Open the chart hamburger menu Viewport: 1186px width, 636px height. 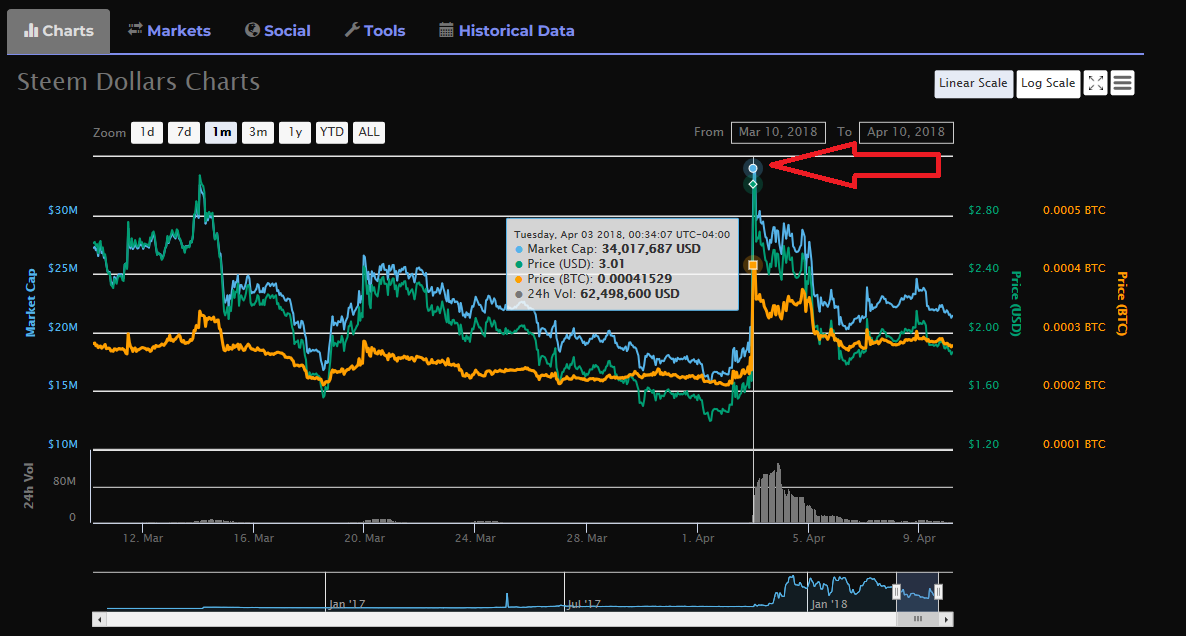(x=1122, y=83)
